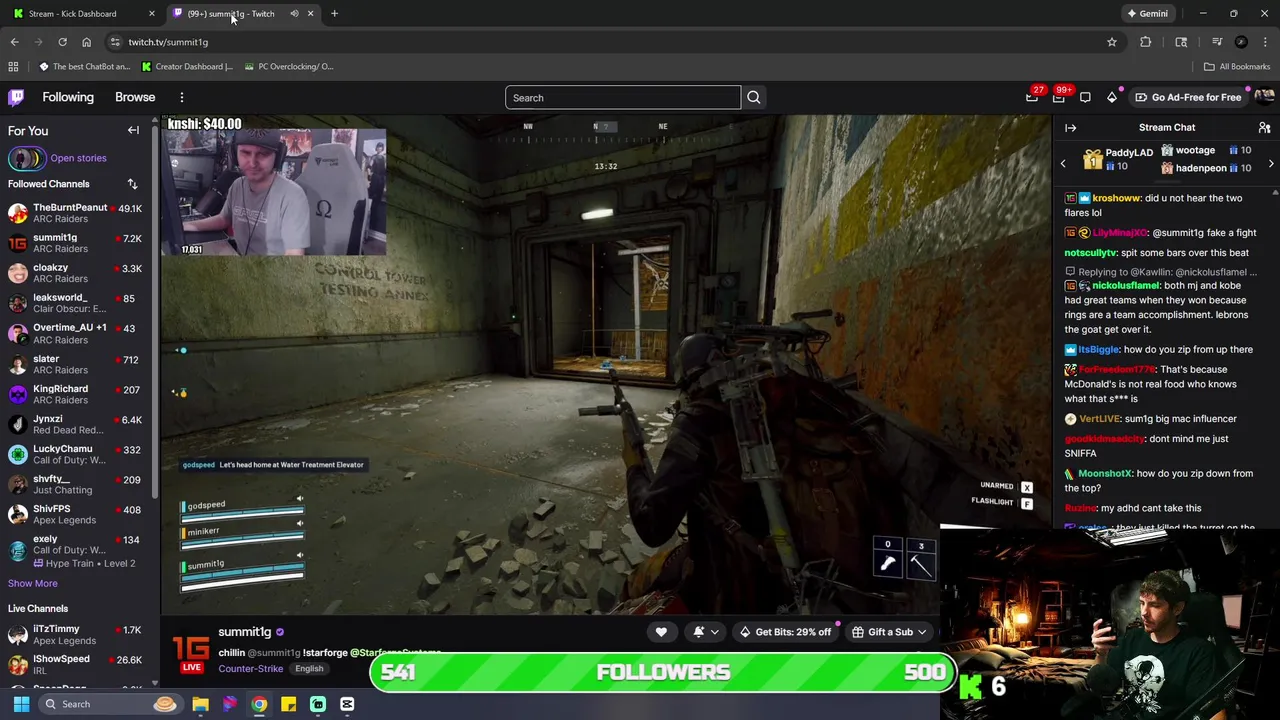
Task: Mute the summit1g tab speaker icon
Action: (294, 13)
